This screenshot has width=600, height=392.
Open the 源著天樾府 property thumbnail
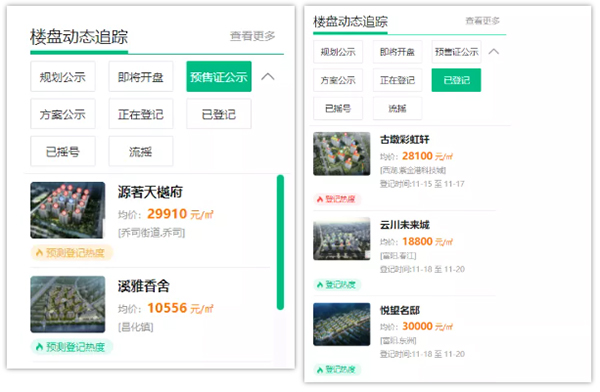tap(68, 210)
